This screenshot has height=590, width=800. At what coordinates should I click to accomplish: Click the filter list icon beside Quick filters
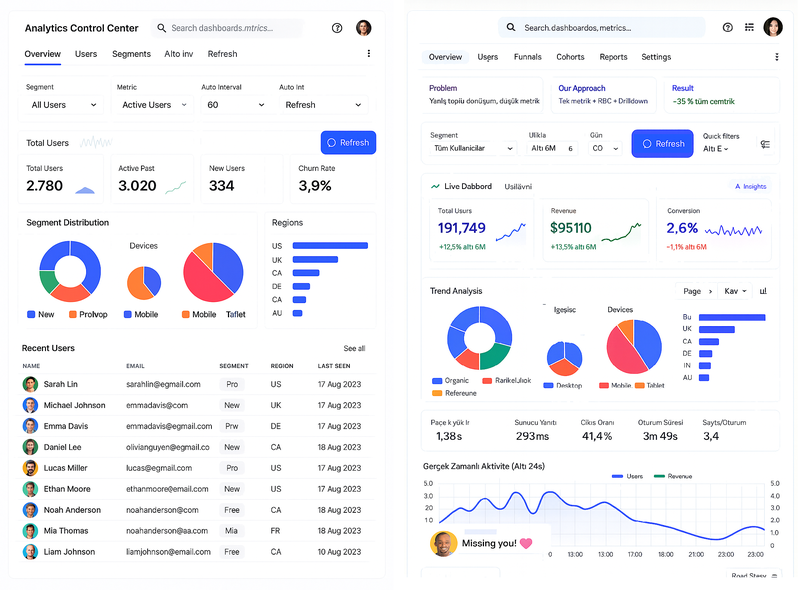(x=765, y=144)
